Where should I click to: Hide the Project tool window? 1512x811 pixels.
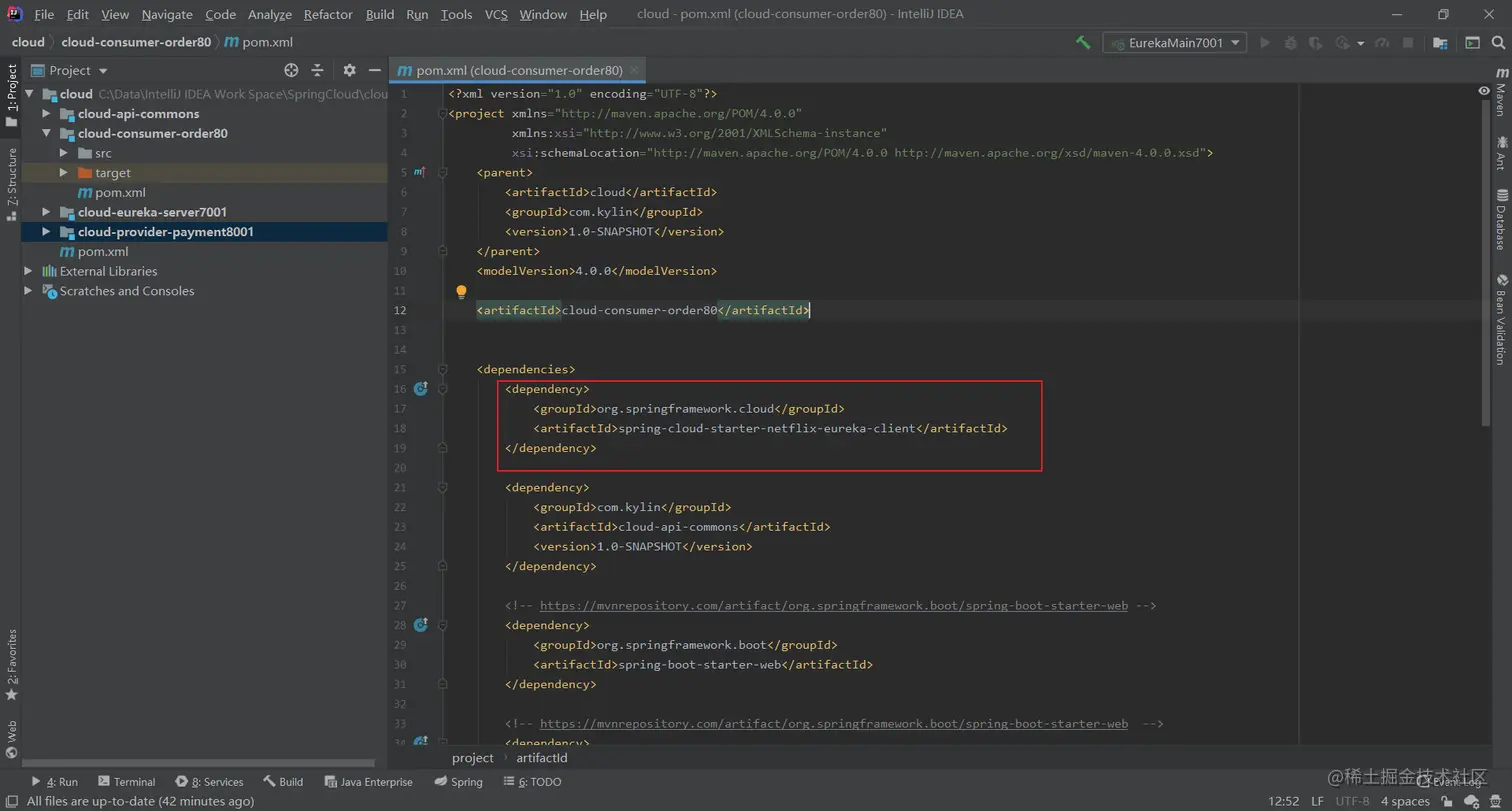(375, 70)
